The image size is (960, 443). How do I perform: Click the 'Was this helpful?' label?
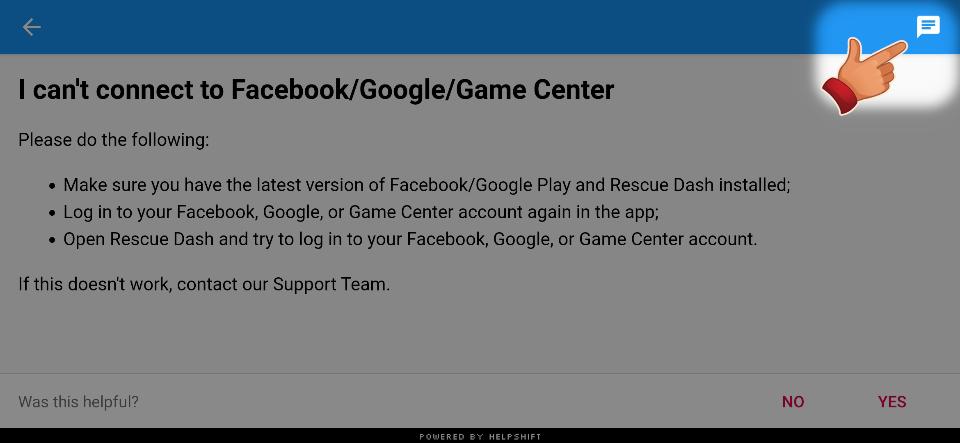[x=78, y=402]
